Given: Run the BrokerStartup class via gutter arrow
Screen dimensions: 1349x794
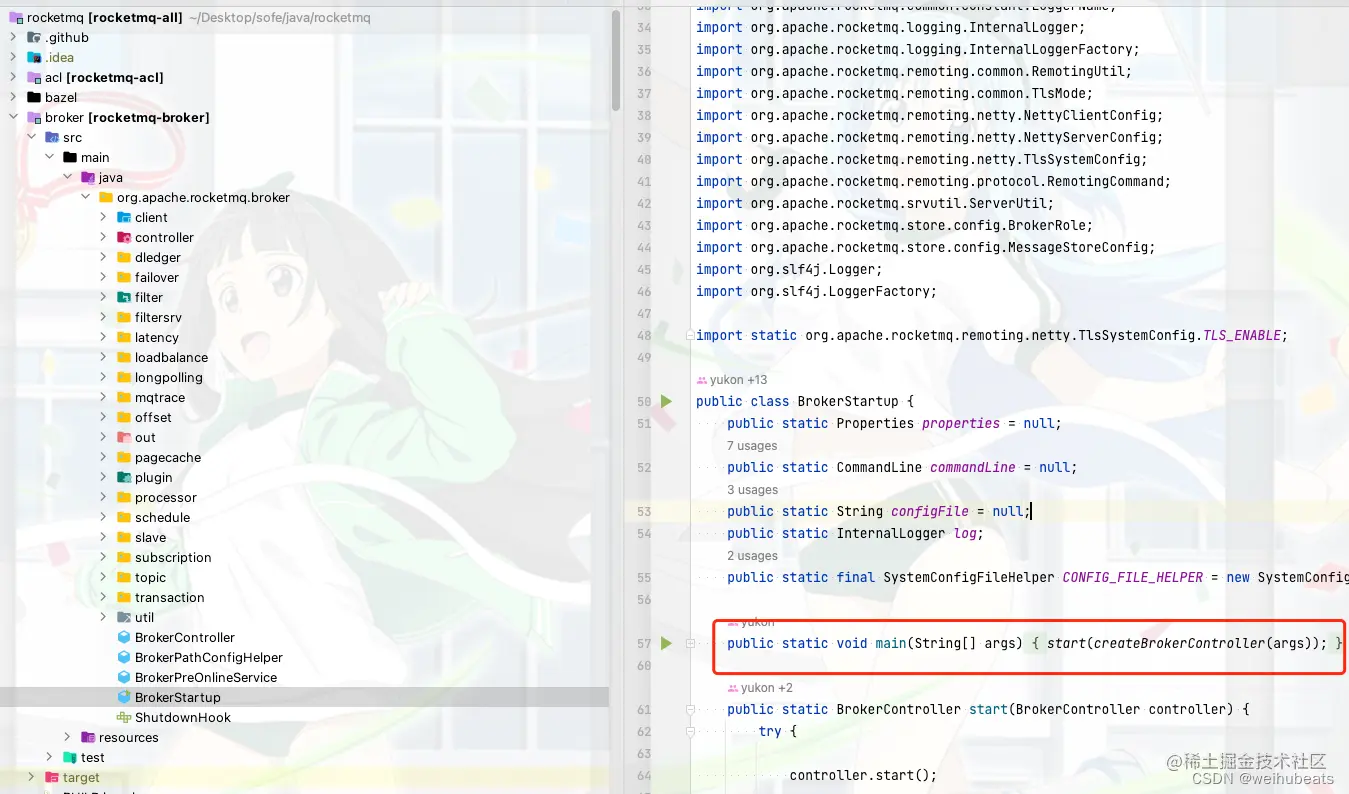Looking at the screenshot, I should [666, 401].
